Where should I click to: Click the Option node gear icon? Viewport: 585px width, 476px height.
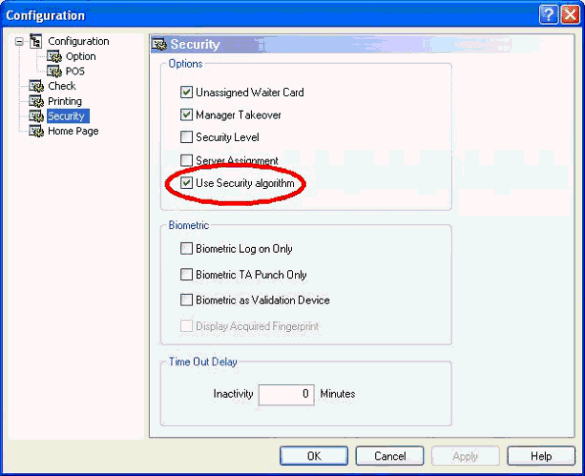click(54, 56)
